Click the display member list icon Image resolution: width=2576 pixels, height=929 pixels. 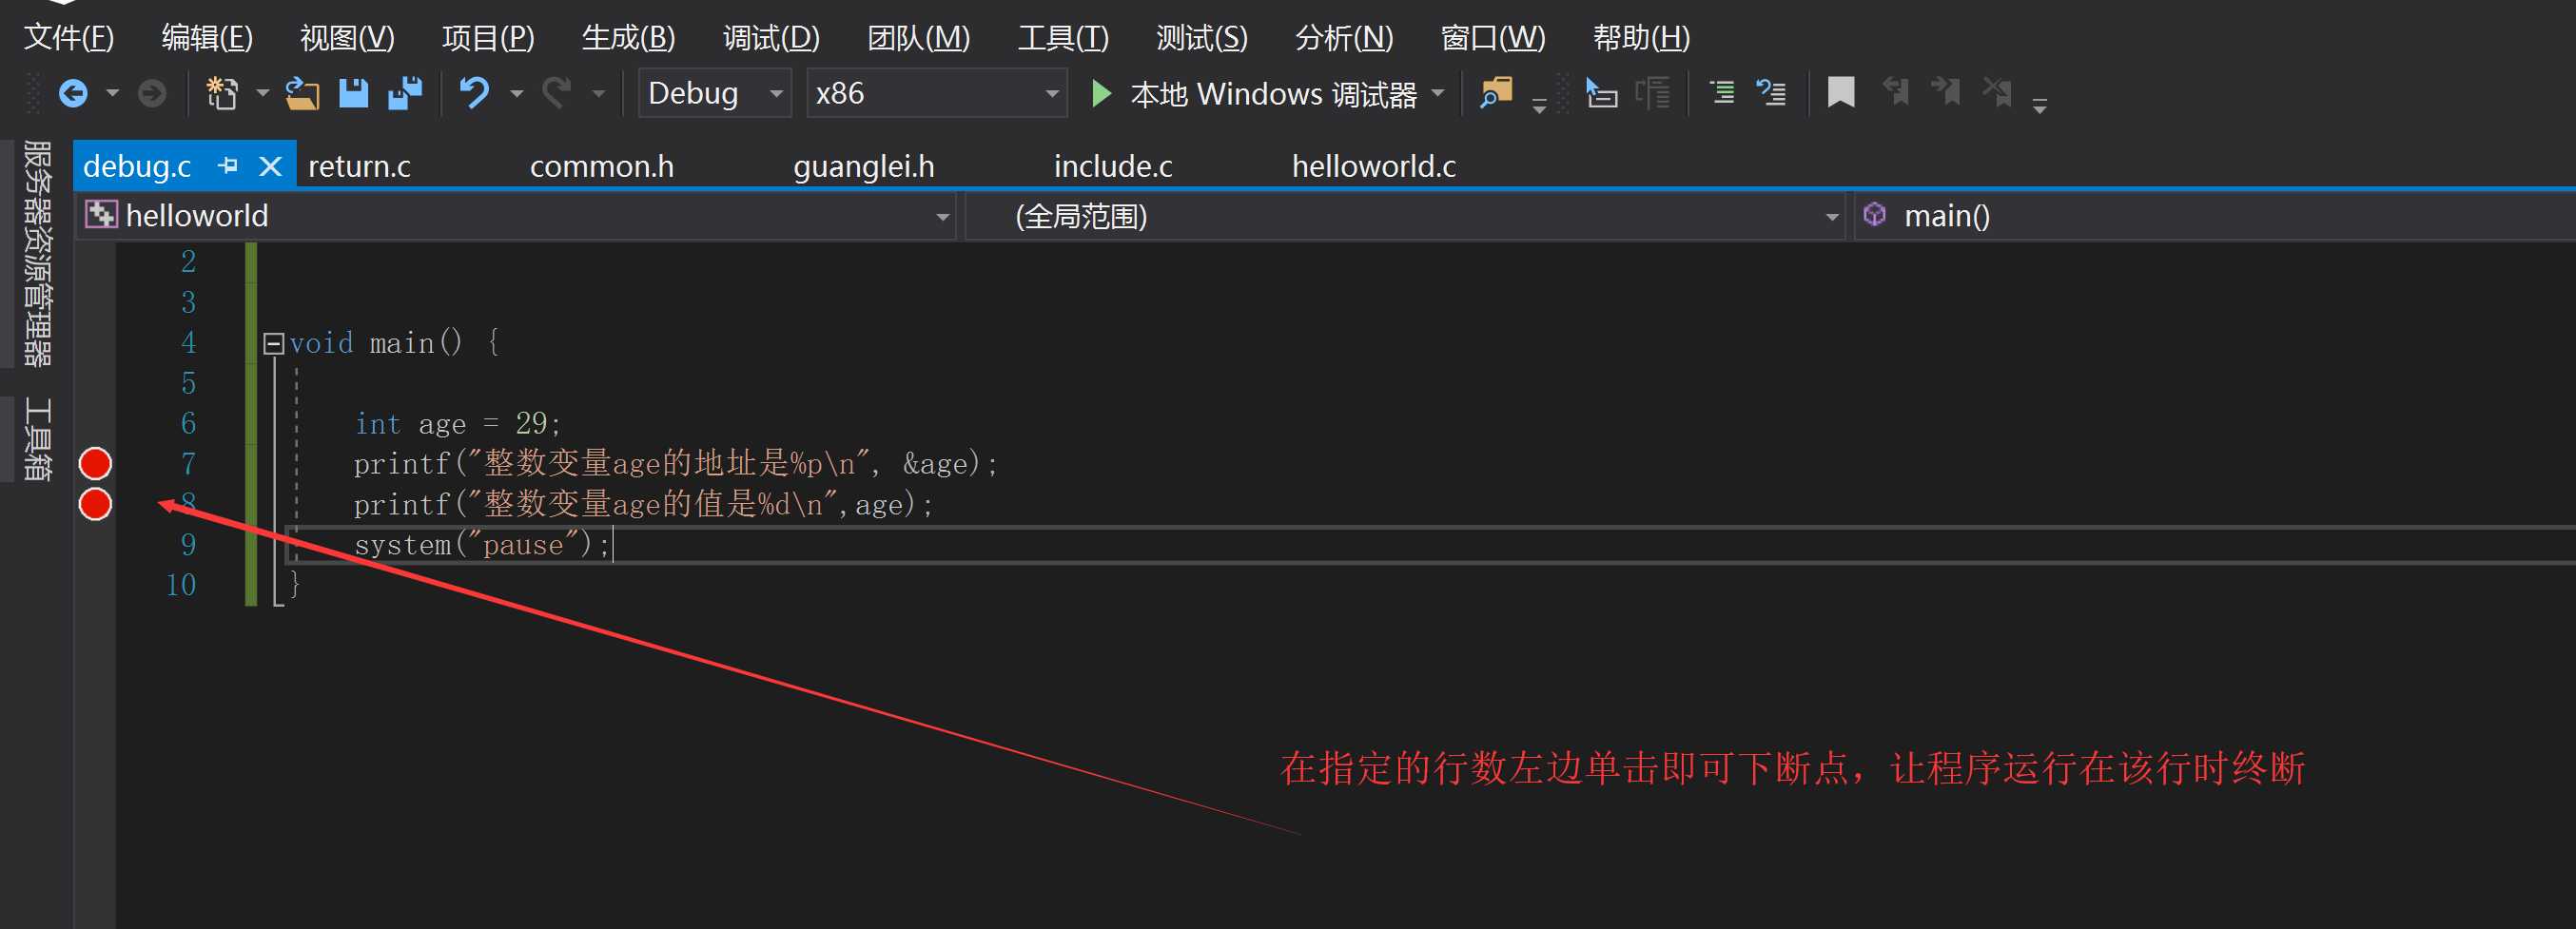(1602, 94)
